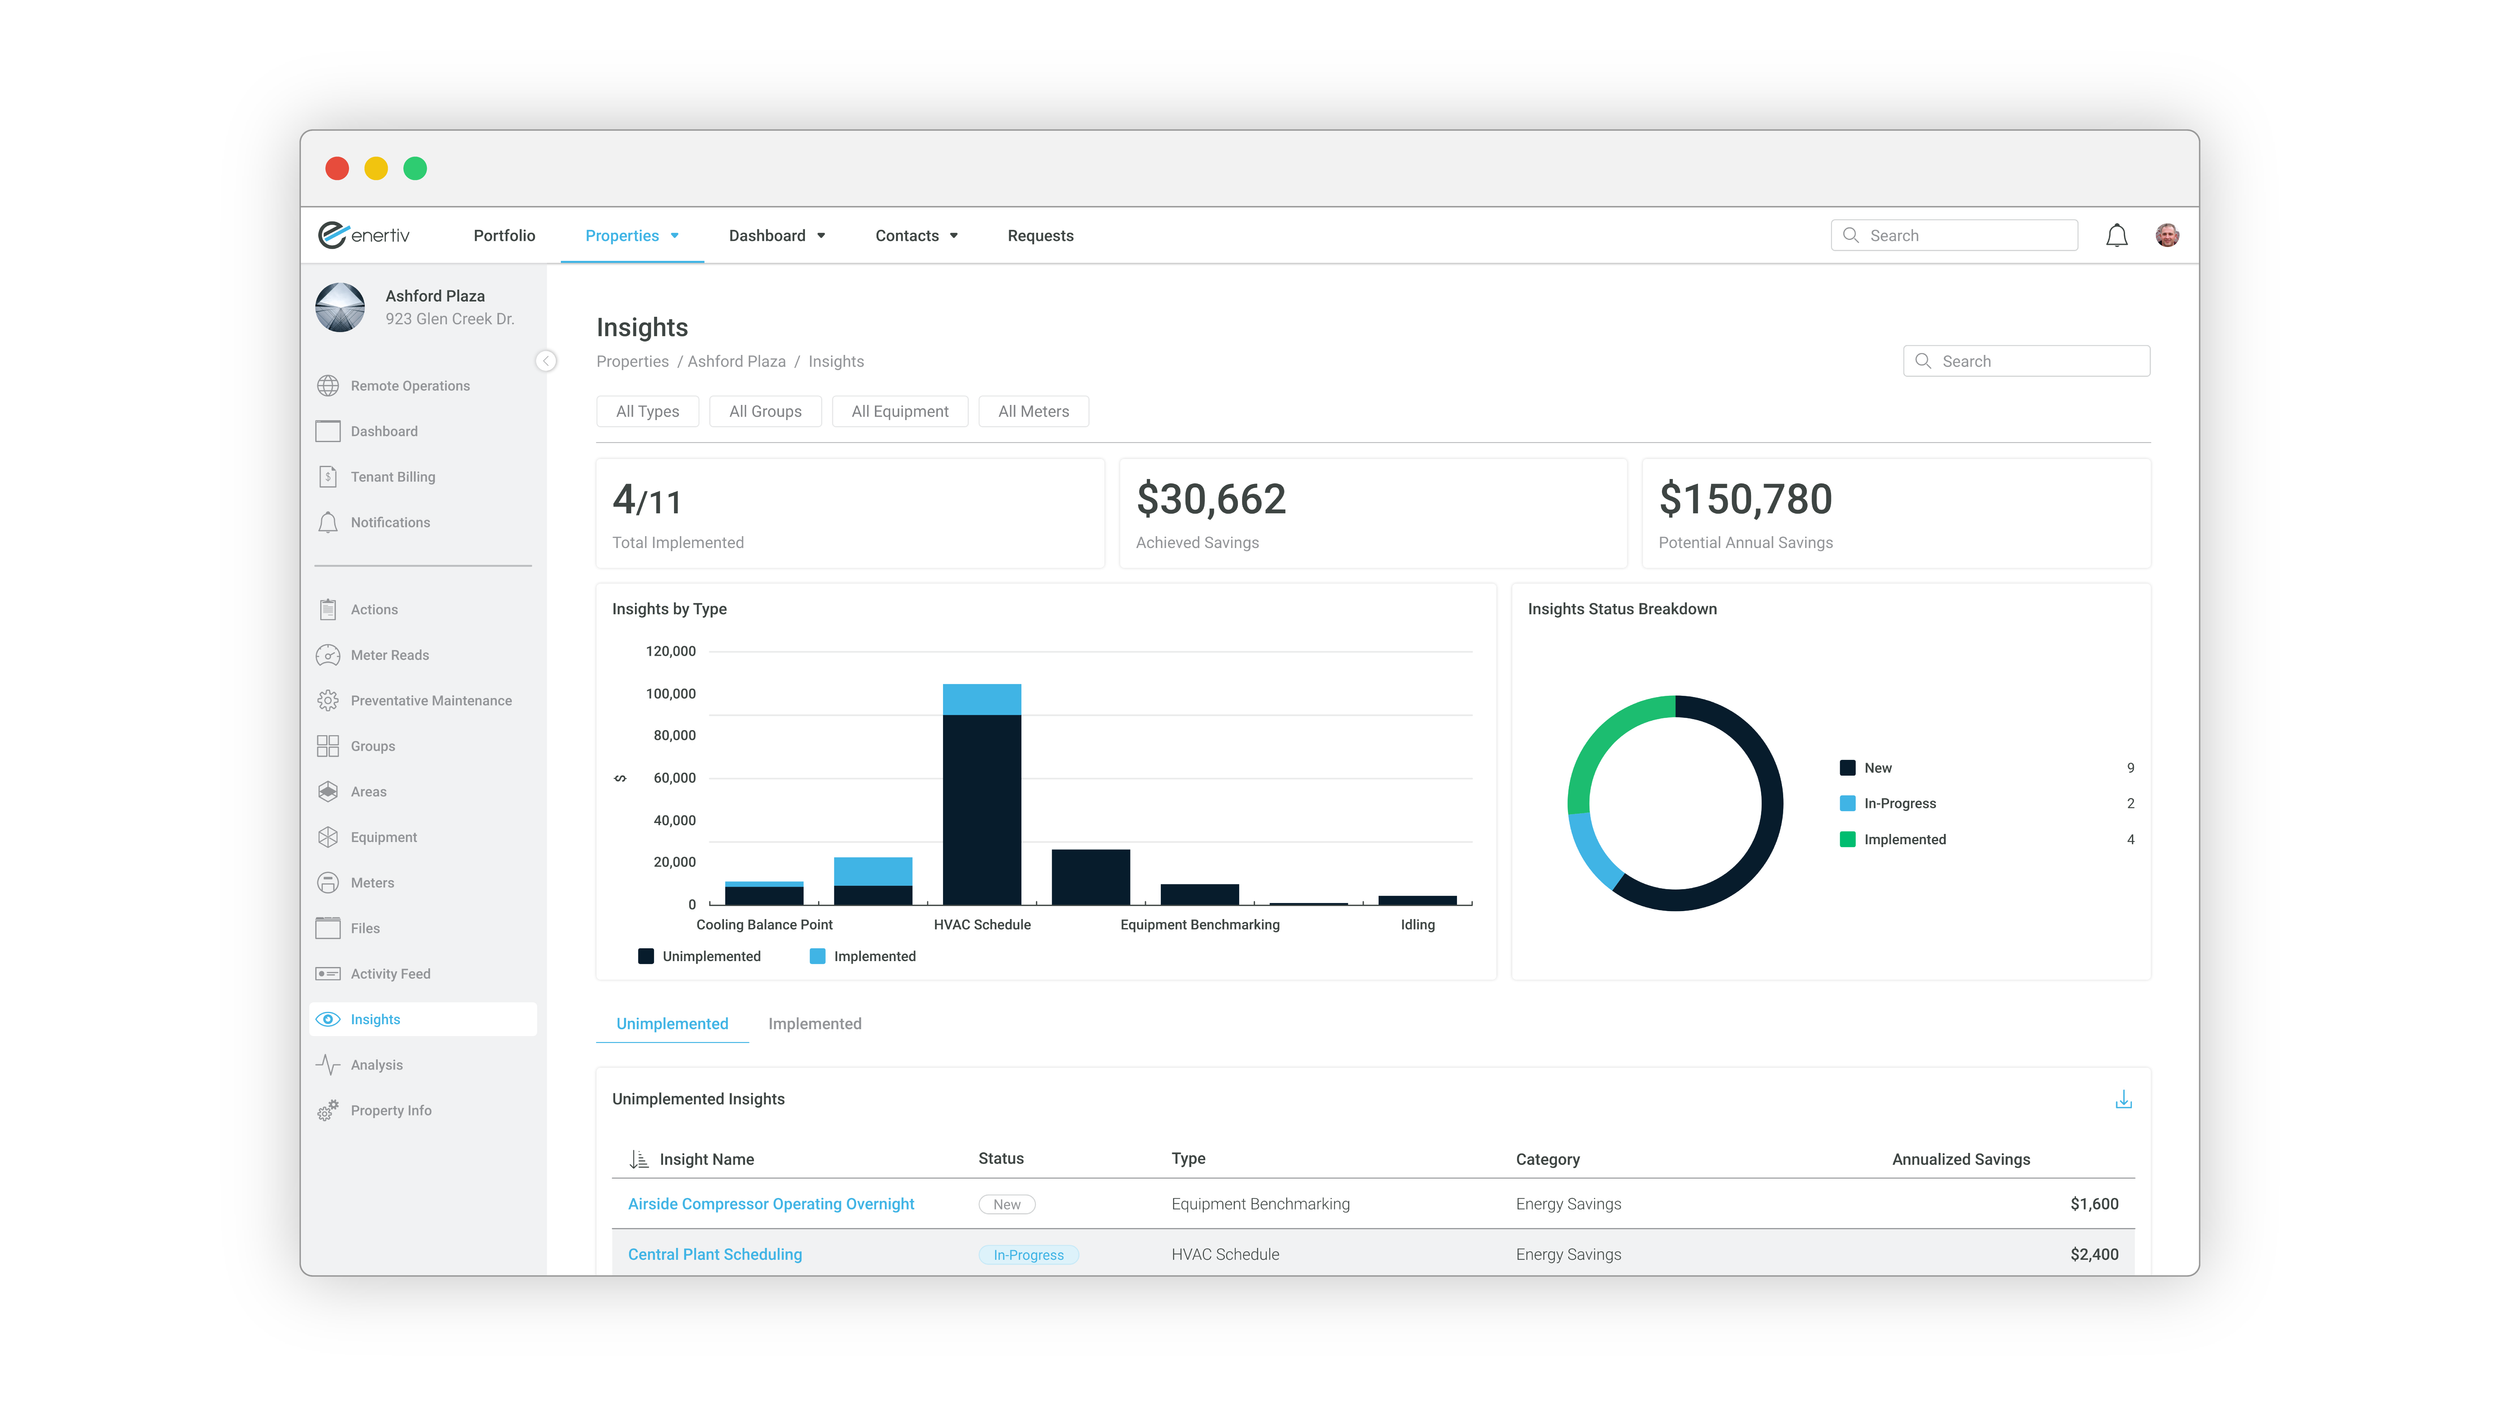Open Airside Compressor Operating Overnight insight
The height and width of the screenshot is (1406, 2500).
770,1204
